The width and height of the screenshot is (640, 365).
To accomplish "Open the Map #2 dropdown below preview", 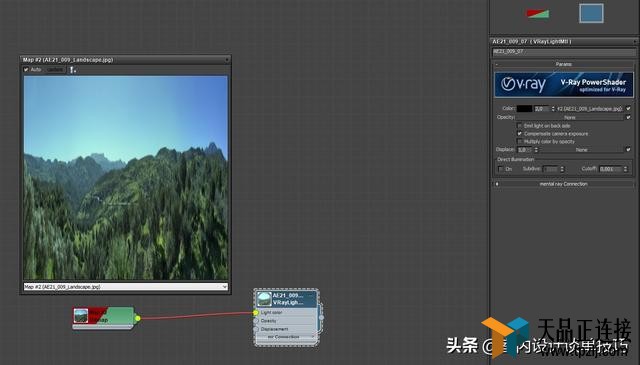I will 126,287.
